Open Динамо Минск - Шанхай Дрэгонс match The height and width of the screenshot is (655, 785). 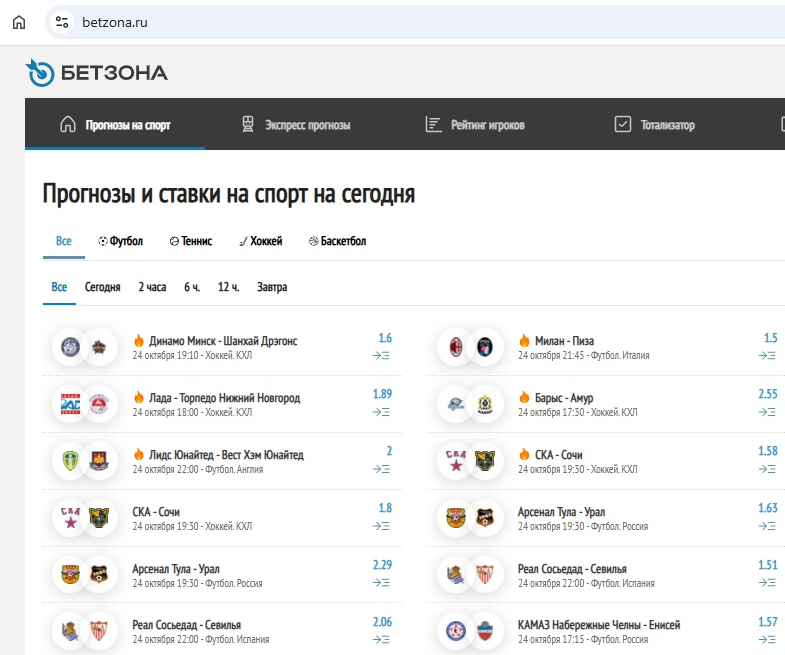[223, 341]
